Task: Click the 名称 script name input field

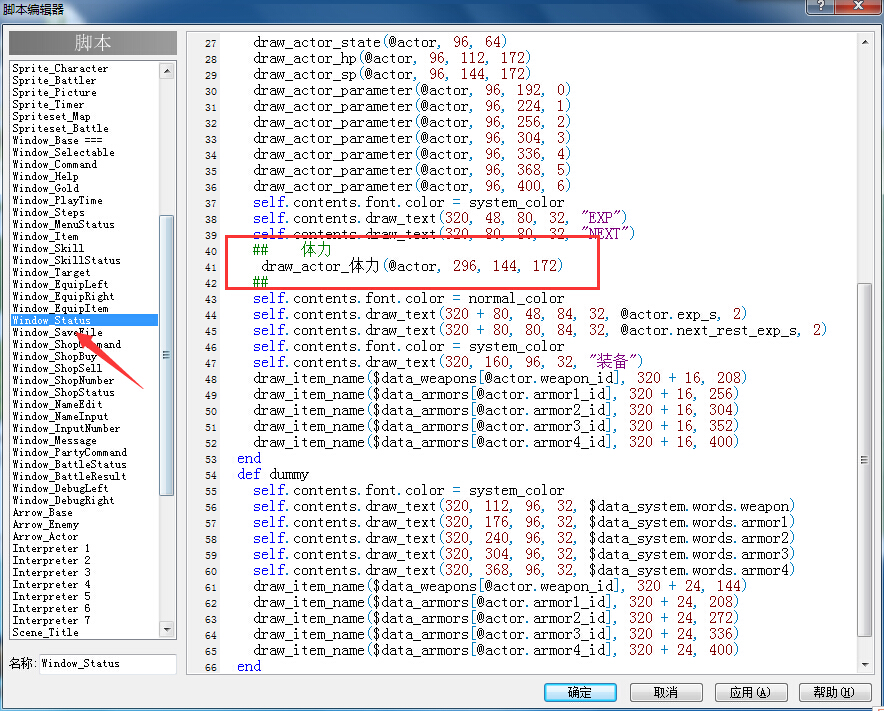Action: click(x=107, y=664)
